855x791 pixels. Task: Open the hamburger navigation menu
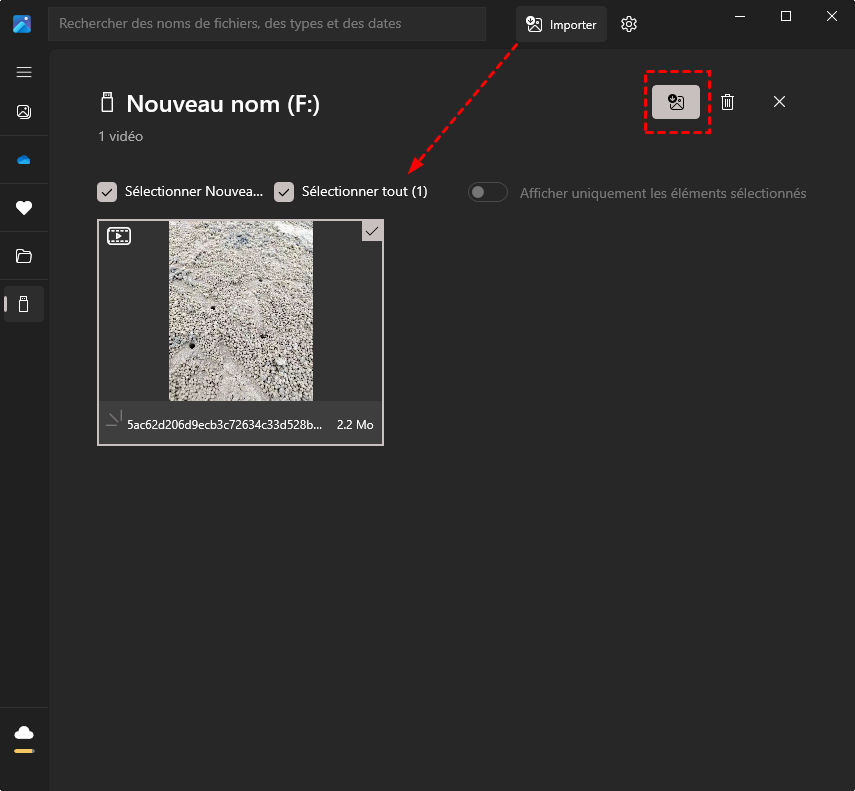[24, 72]
